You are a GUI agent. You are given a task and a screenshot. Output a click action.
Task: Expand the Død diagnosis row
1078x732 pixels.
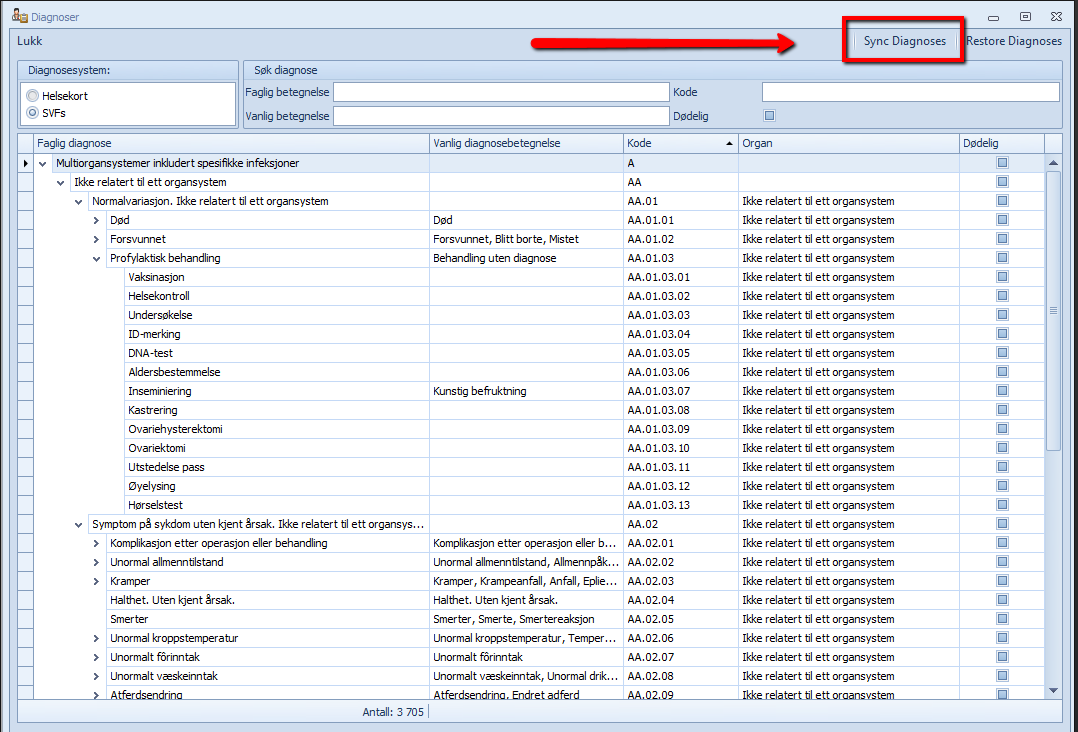tap(97, 220)
